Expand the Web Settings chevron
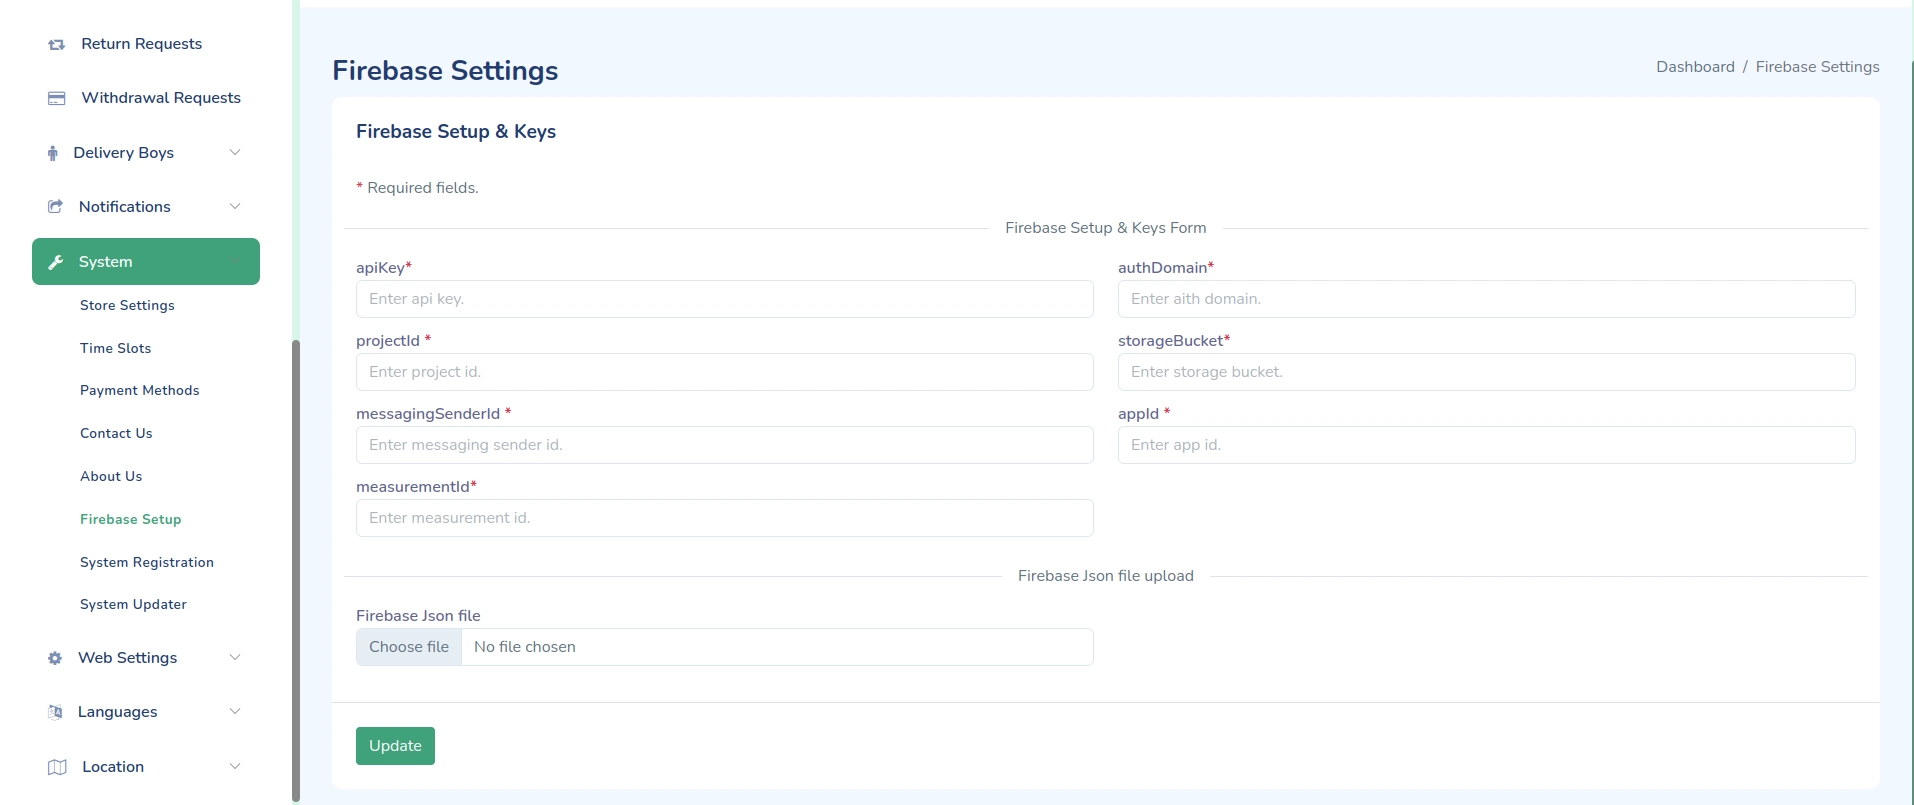The width and height of the screenshot is (1914, 805). [235, 657]
